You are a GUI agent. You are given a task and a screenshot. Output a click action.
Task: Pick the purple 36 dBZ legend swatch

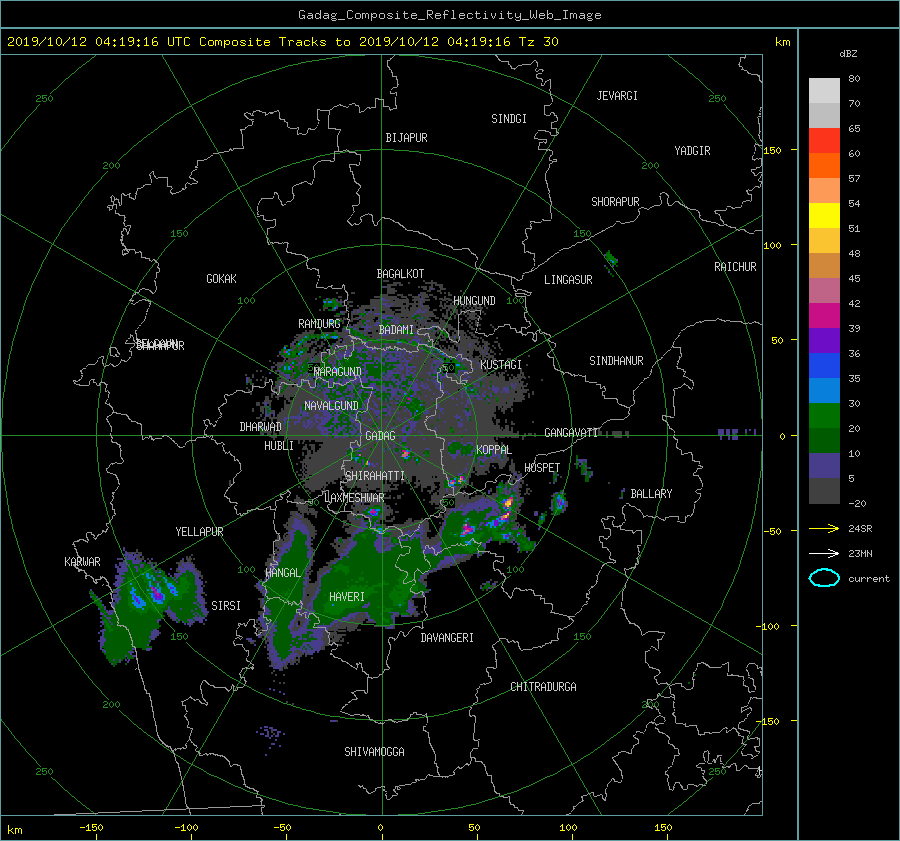click(x=824, y=340)
